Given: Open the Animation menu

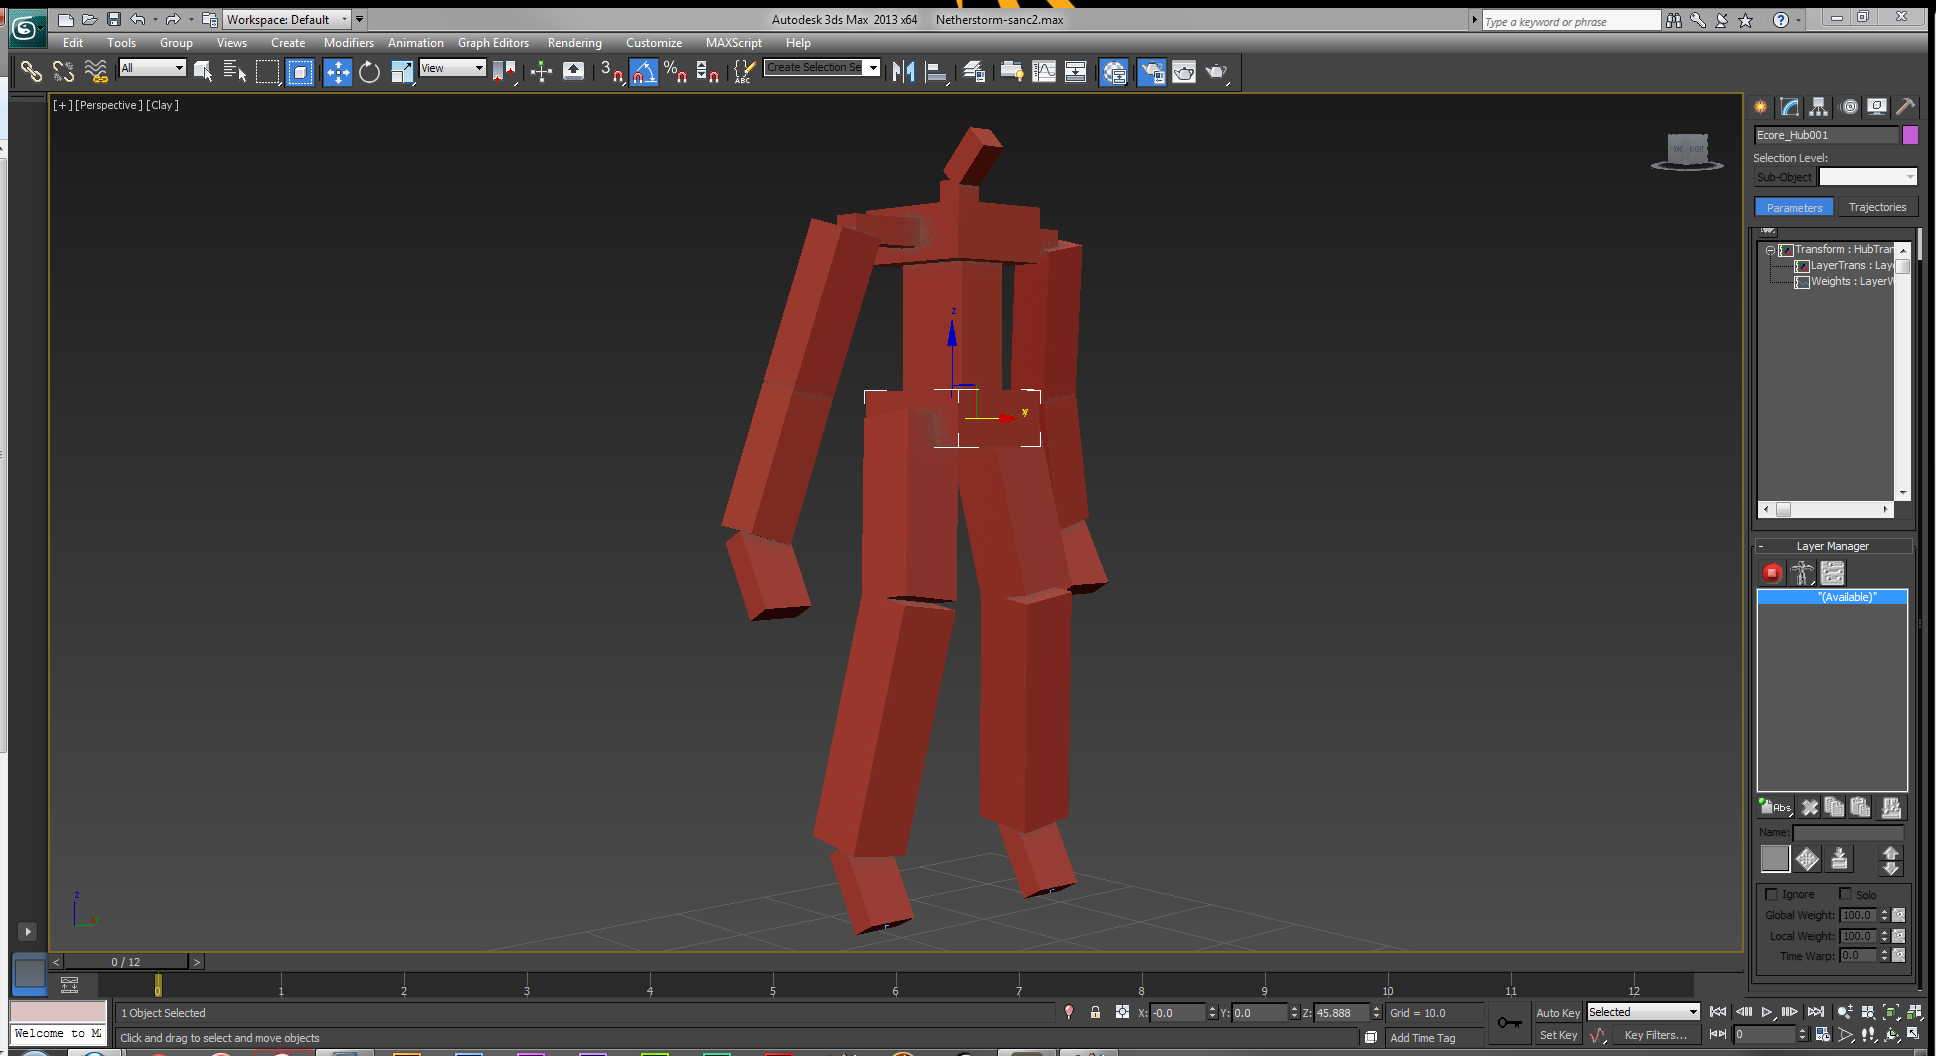Looking at the screenshot, I should (x=416, y=42).
